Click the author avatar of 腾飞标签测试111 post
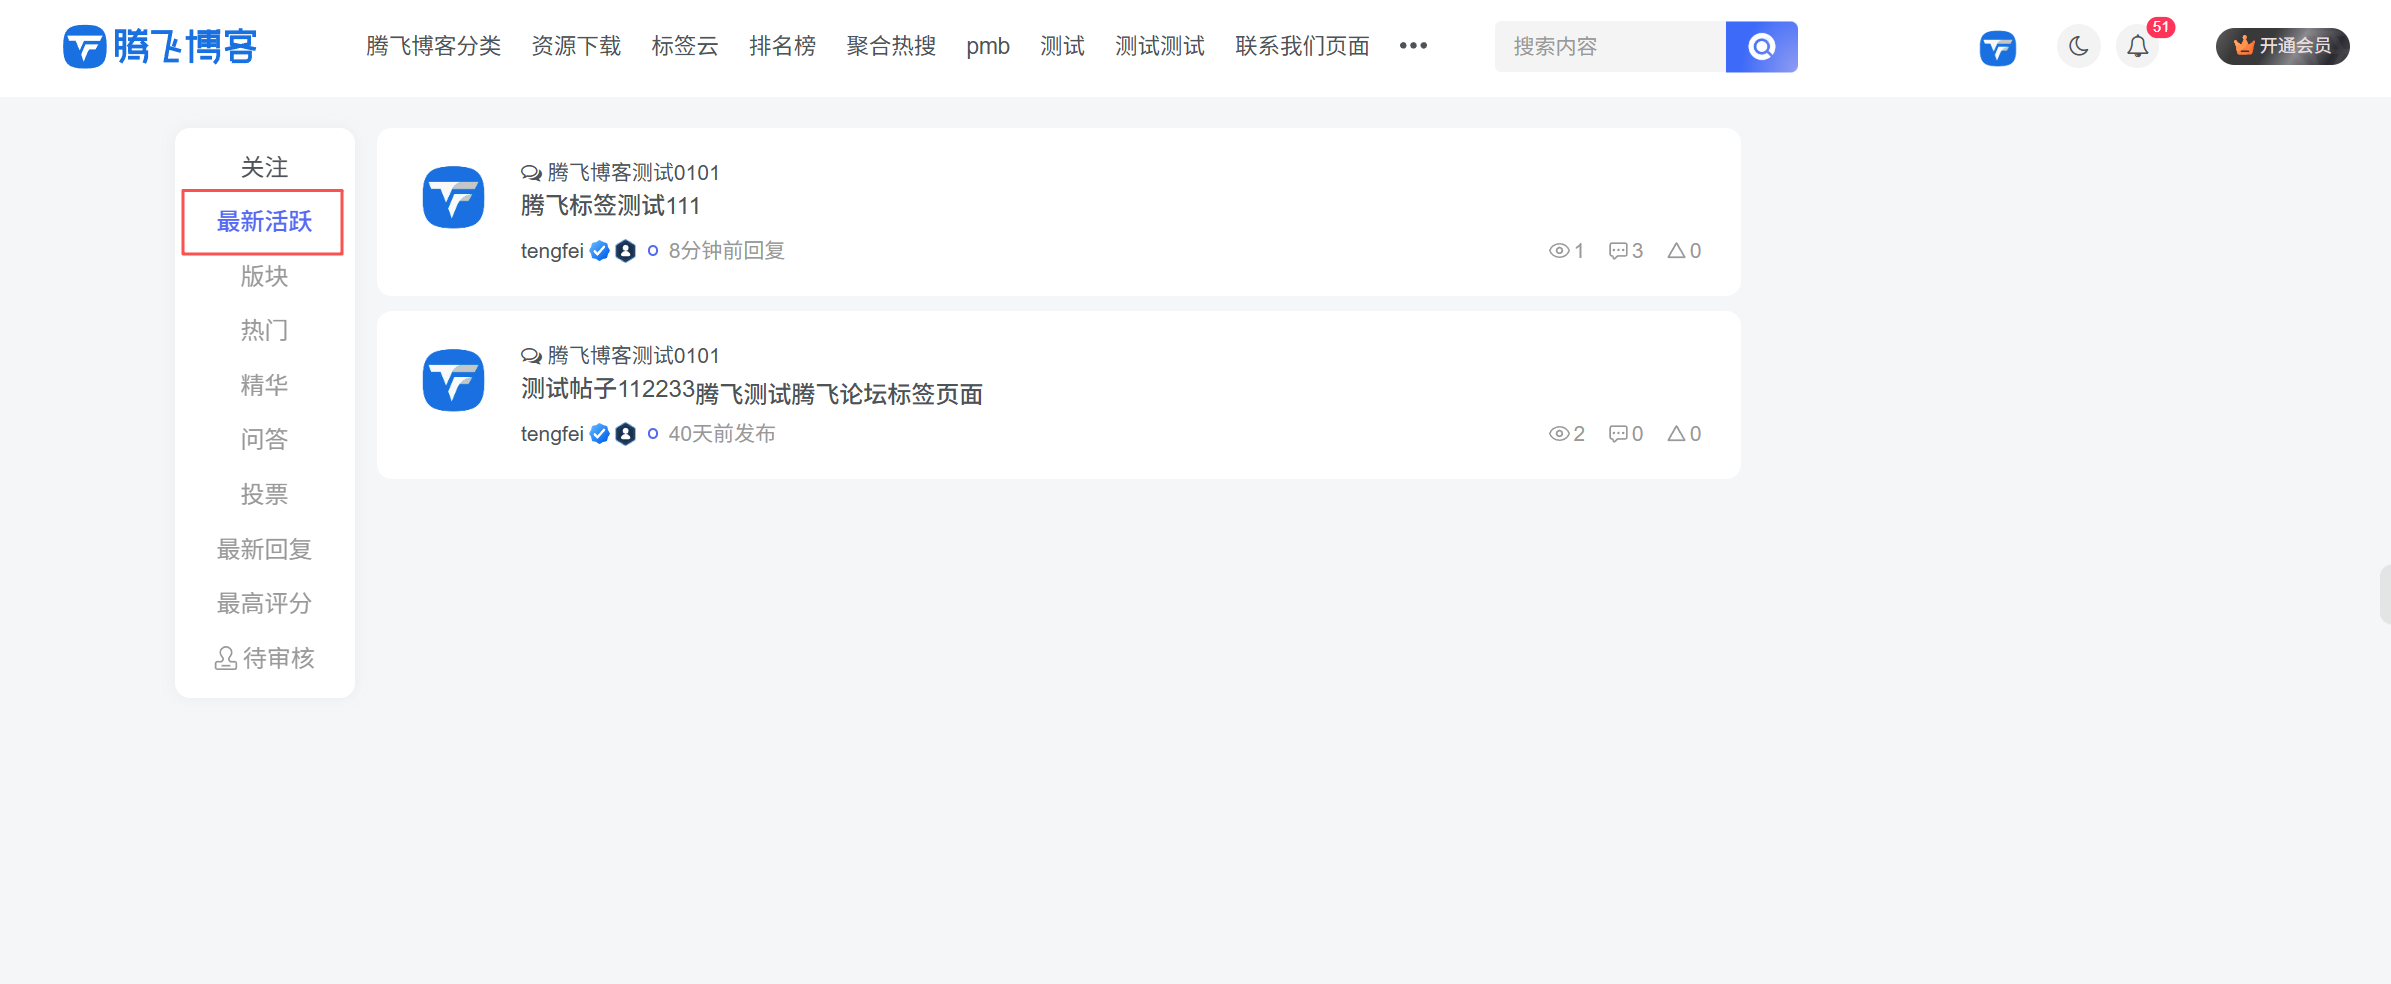This screenshot has height=984, width=2391. 453,197
